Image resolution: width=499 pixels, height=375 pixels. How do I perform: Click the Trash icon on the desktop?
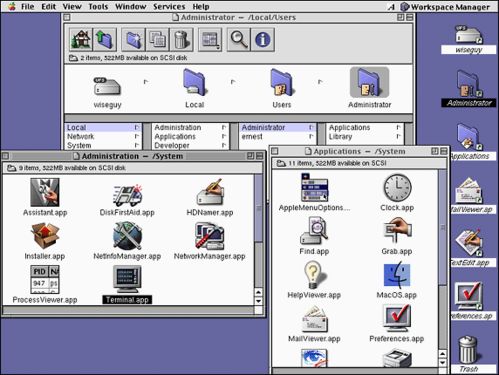[469, 349]
